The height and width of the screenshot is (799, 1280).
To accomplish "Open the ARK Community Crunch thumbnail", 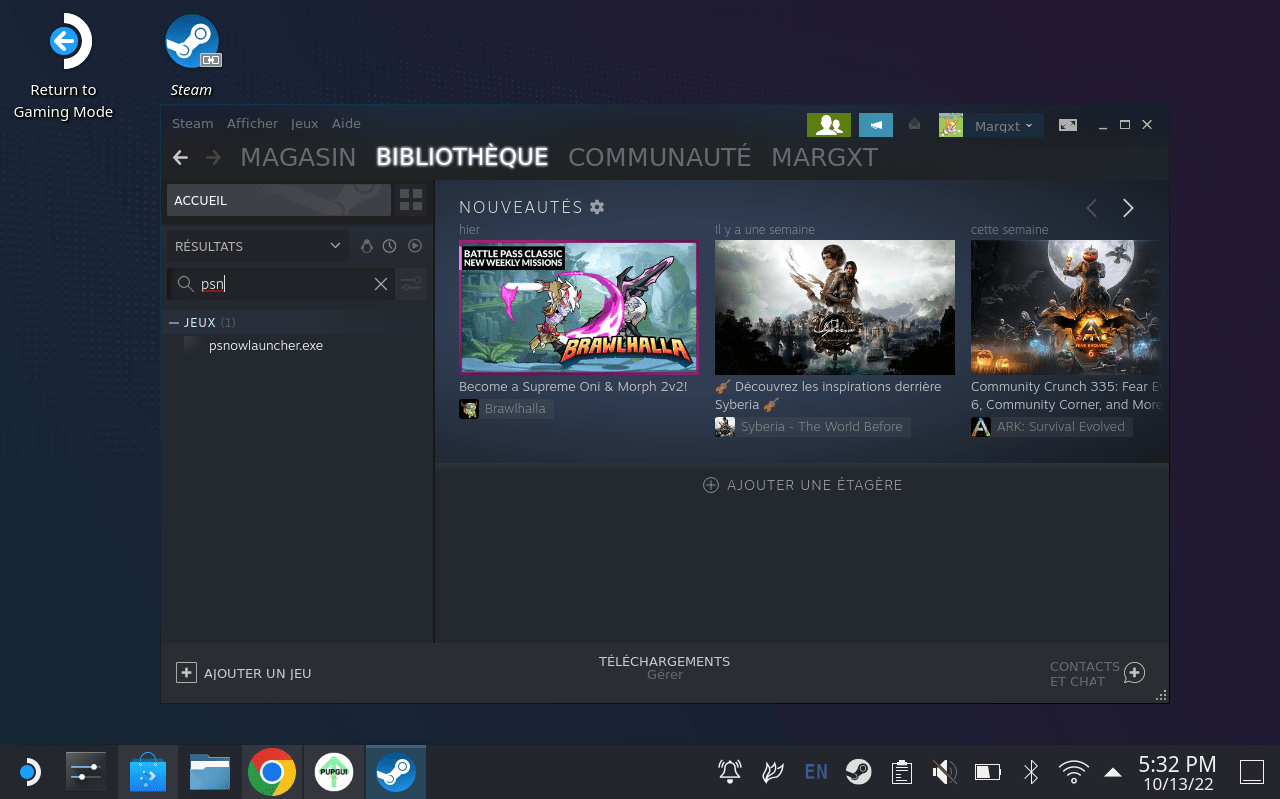I will [x=1066, y=307].
